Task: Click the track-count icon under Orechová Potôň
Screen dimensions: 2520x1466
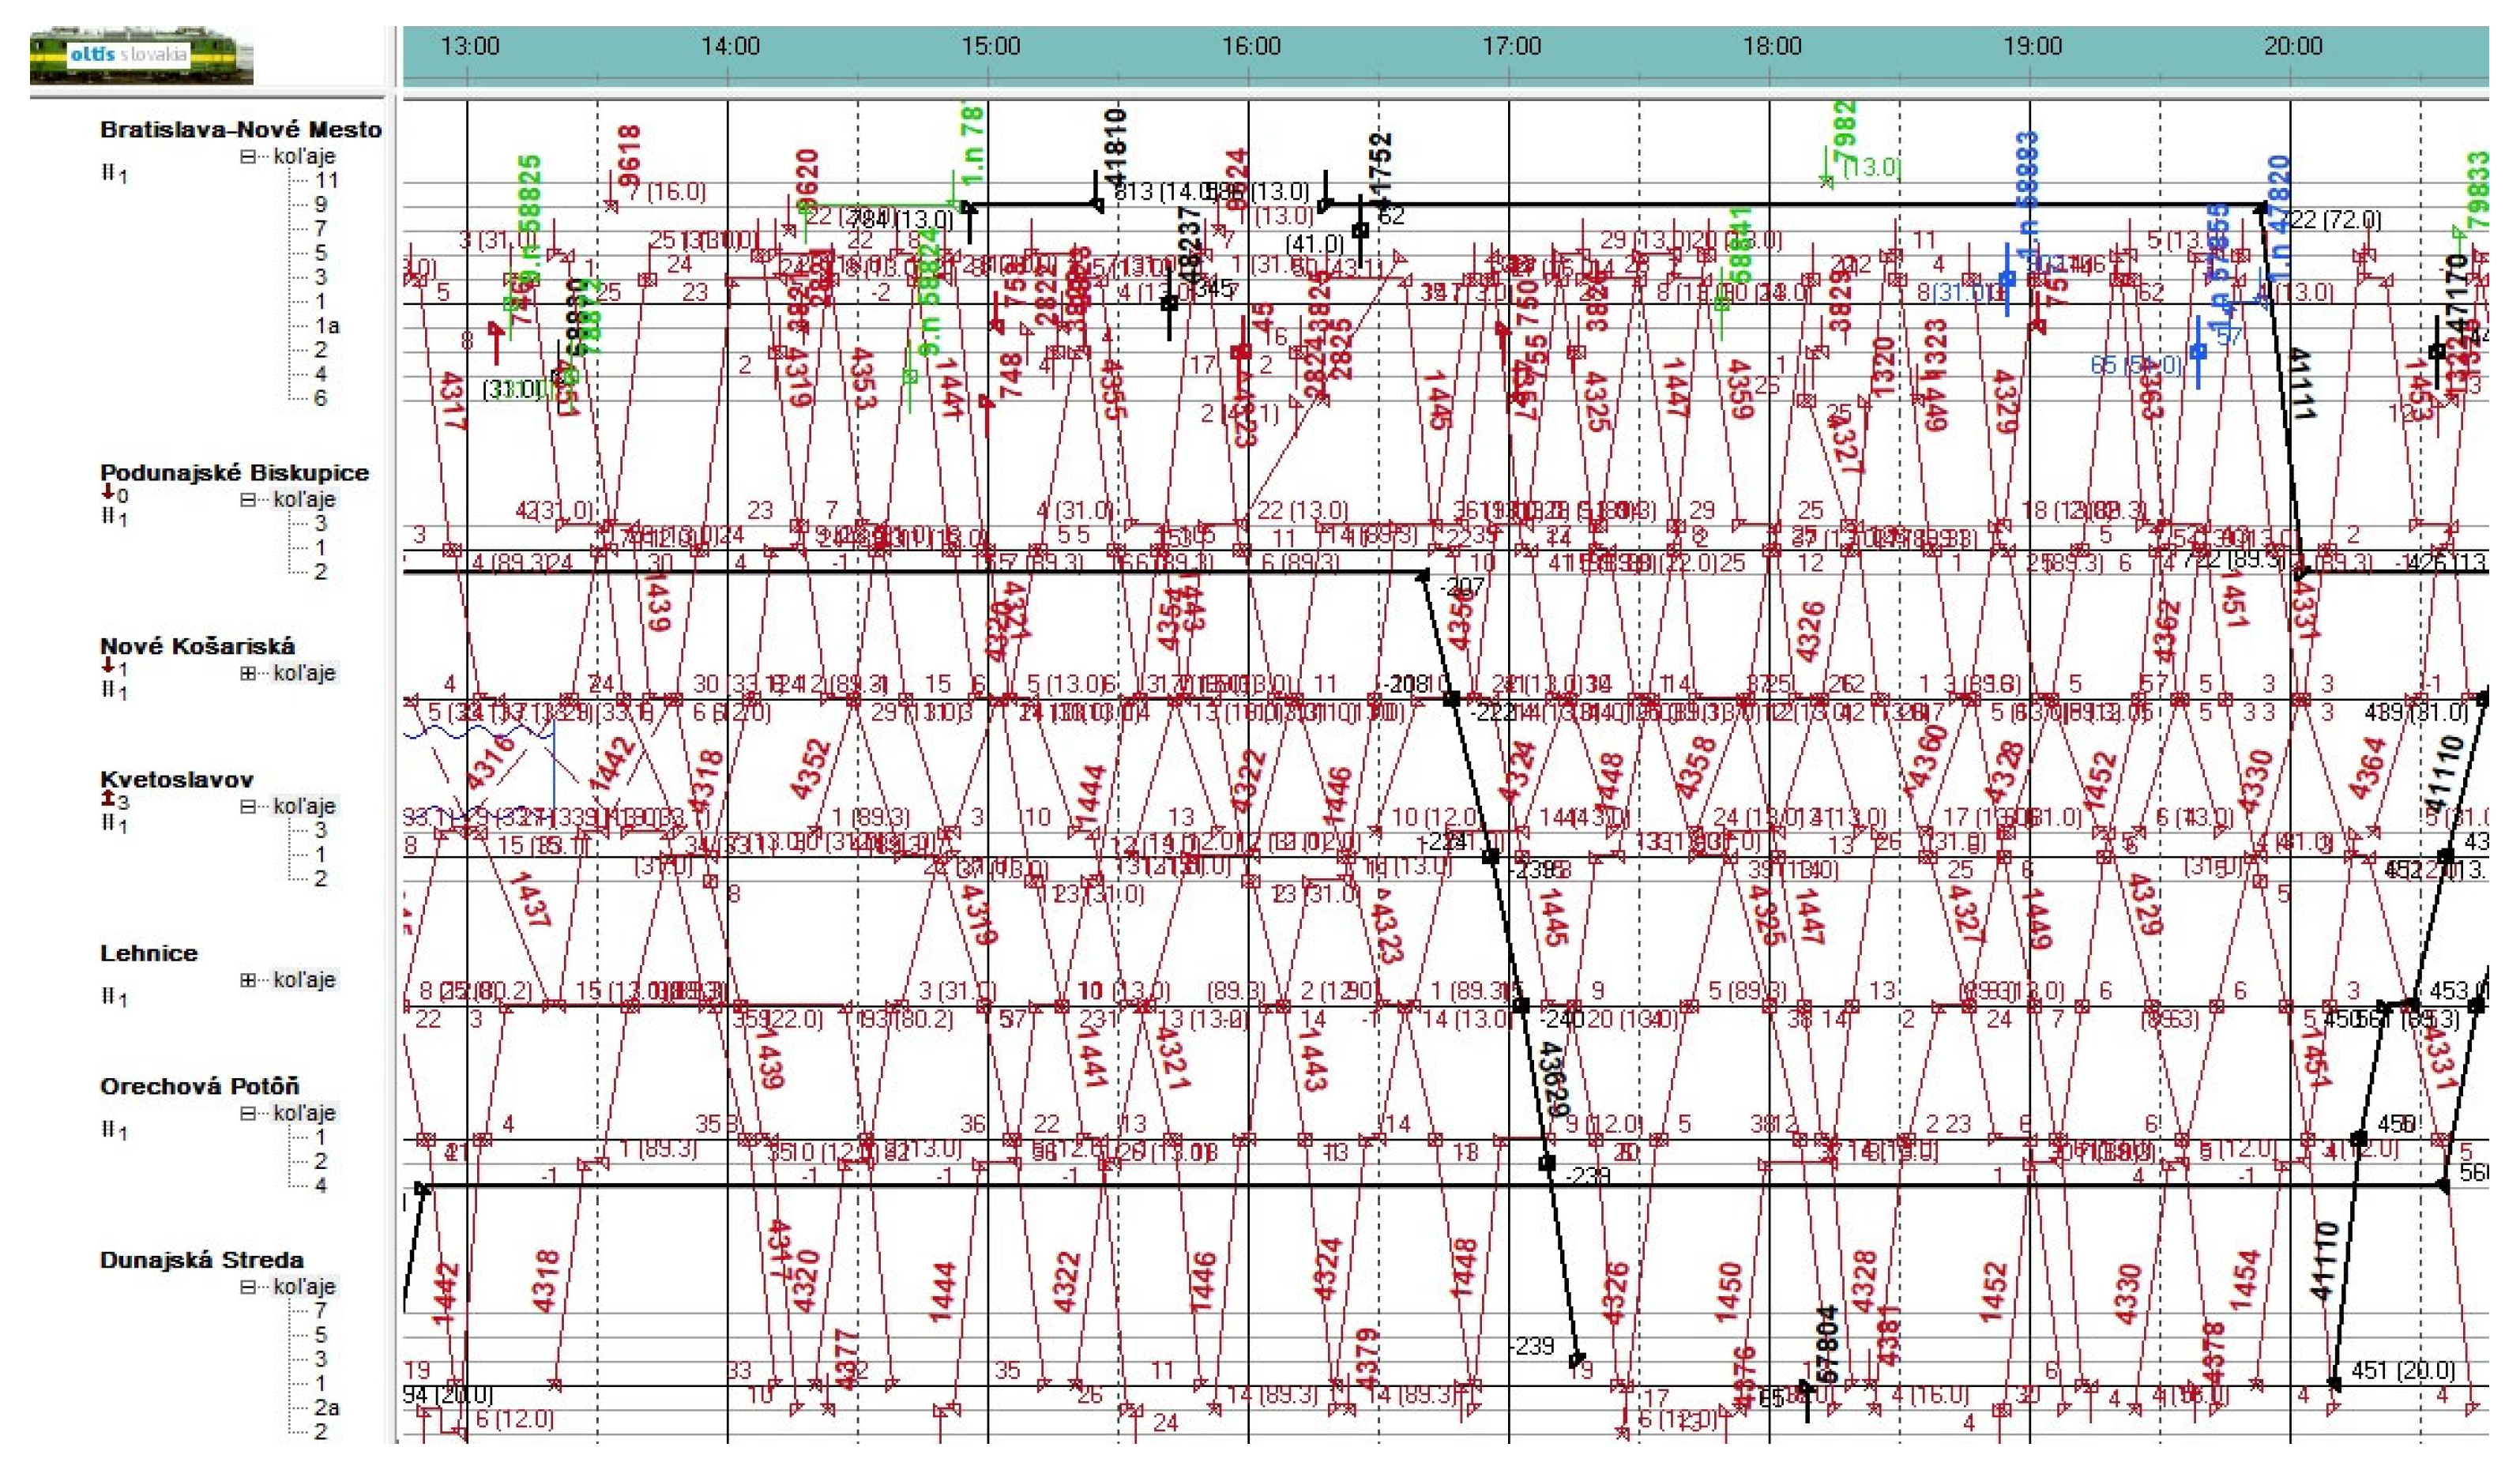Action: pyautogui.click(x=107, y=1129)
